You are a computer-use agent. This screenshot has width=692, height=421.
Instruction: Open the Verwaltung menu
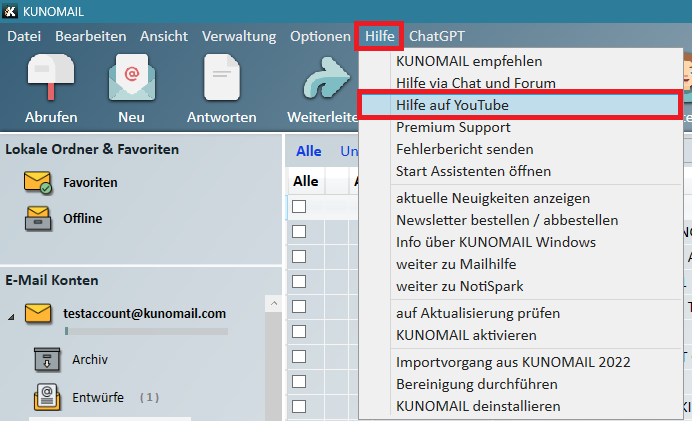[239, 36]
